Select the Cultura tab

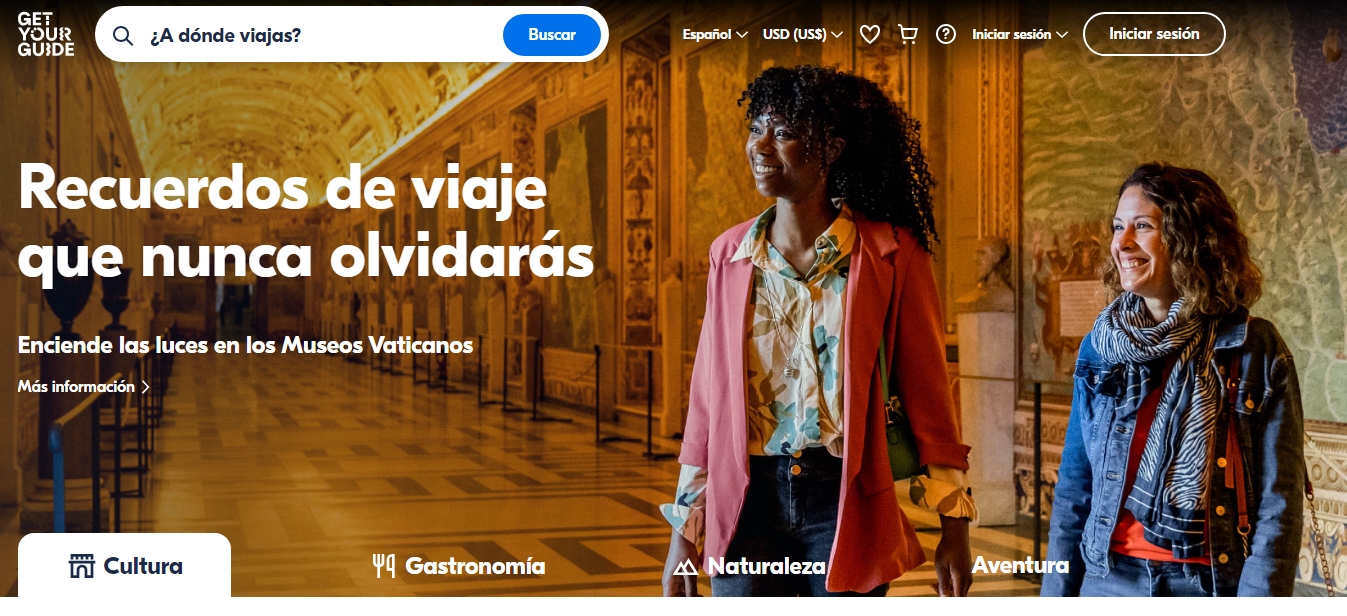click(124, 566)
